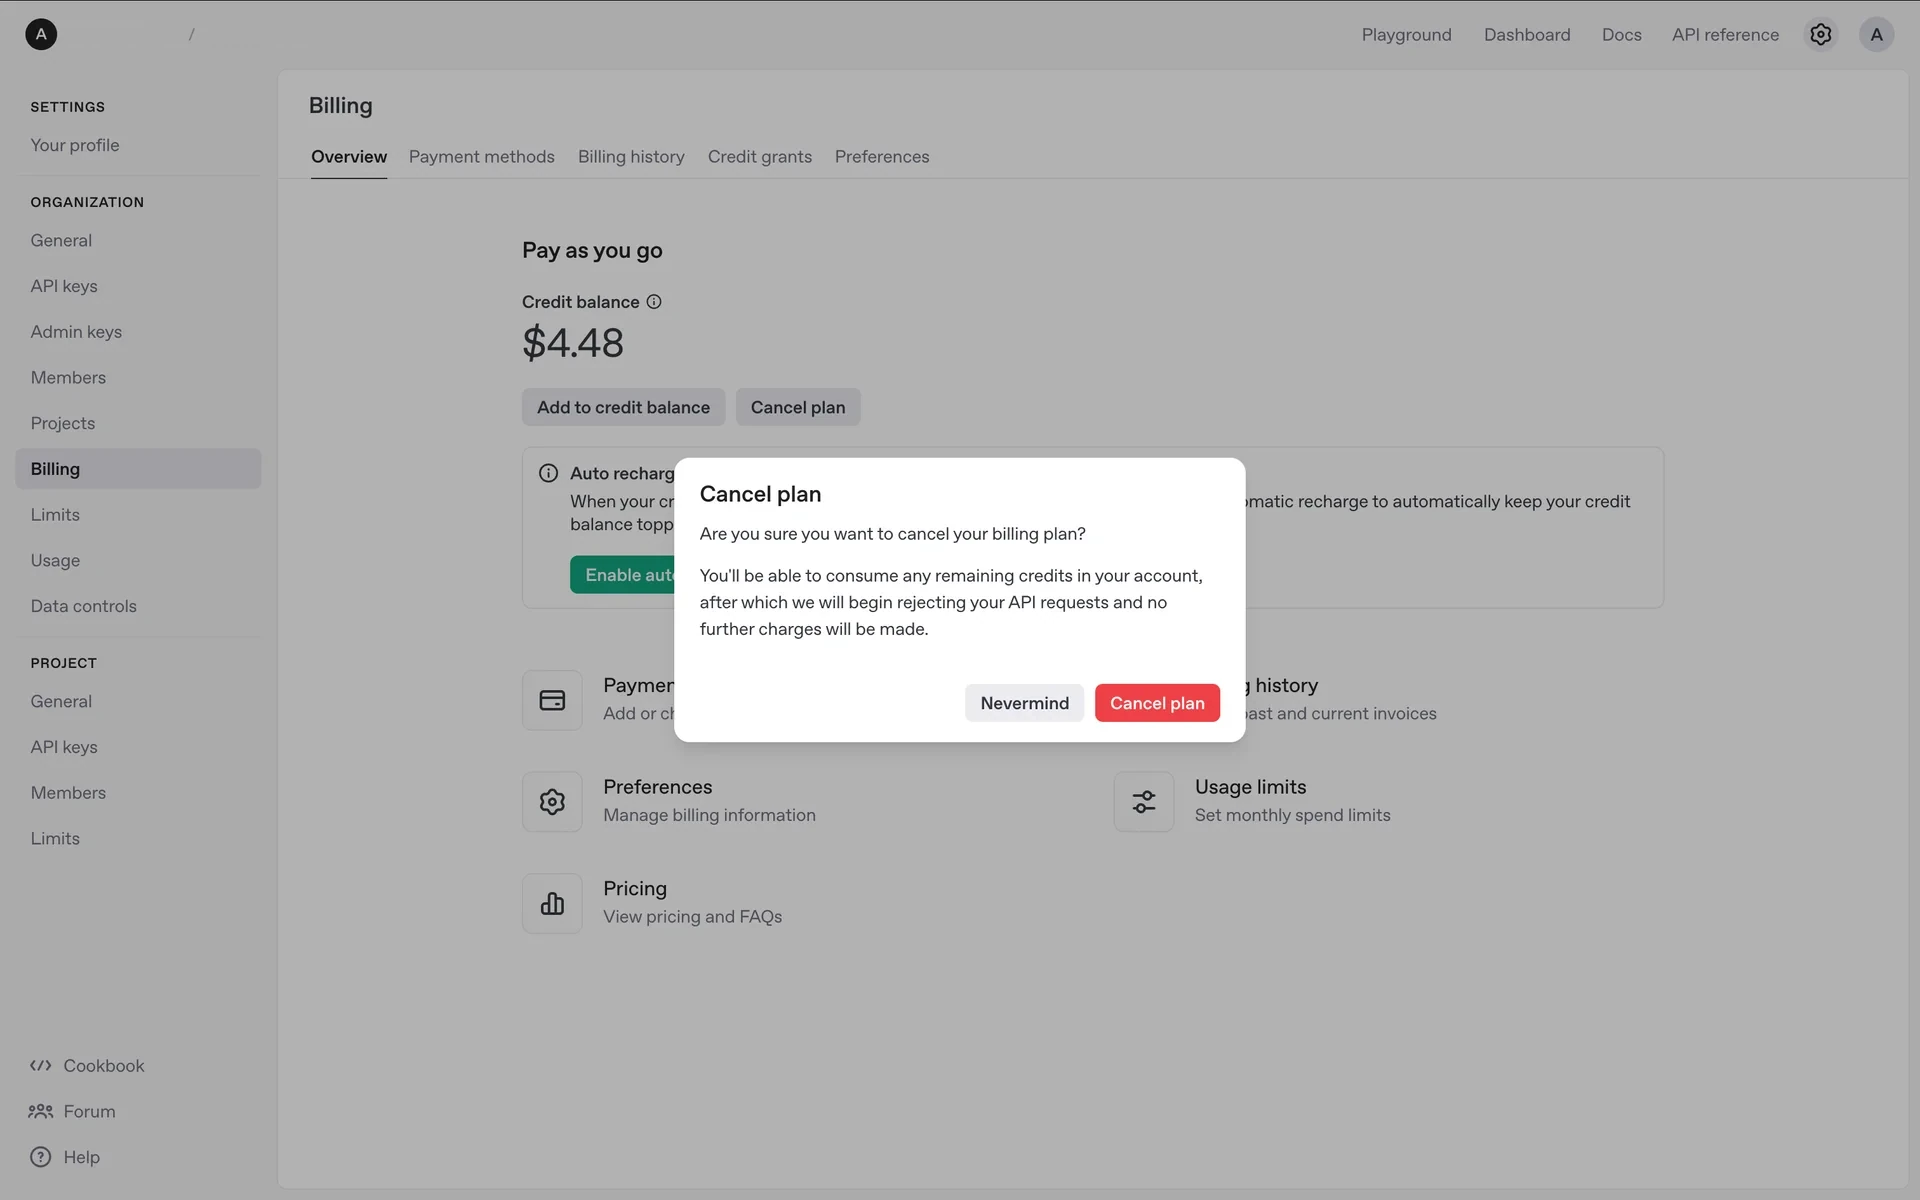The image size is (1920, 1200).
Task: Dismiss the dialog with Nevermind
Action: [1024, 703]
